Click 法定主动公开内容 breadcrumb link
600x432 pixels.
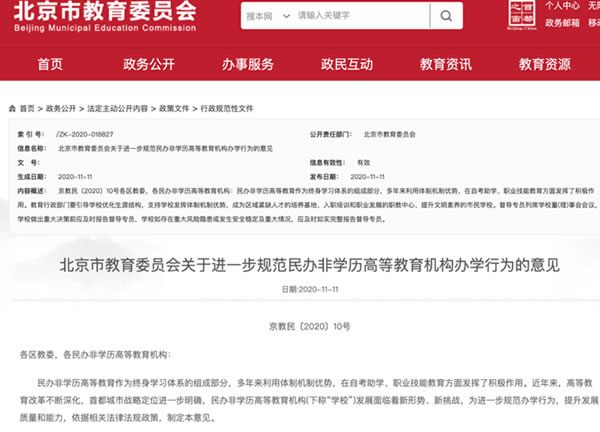tap(117, 109)
